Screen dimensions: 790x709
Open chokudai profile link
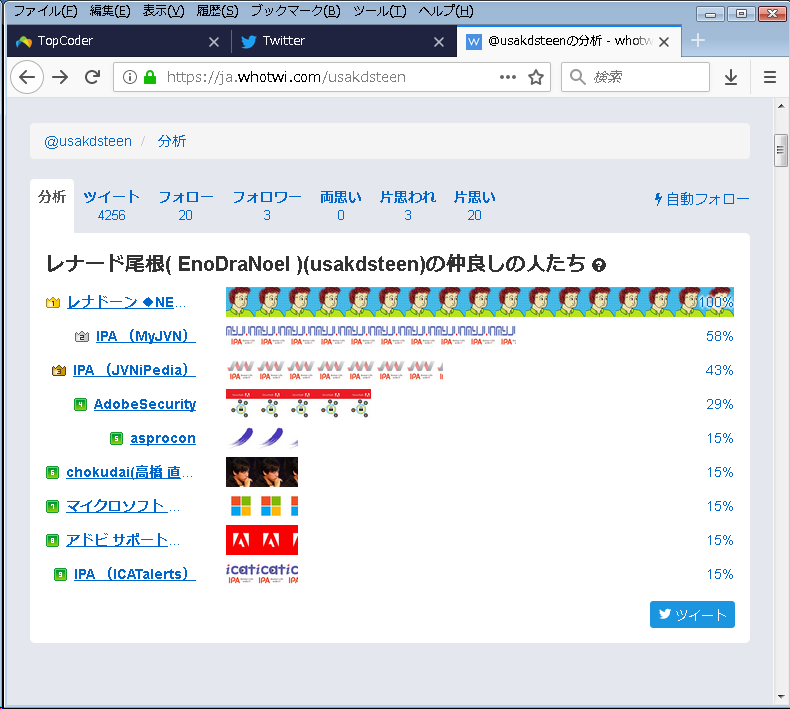(129, 472)
